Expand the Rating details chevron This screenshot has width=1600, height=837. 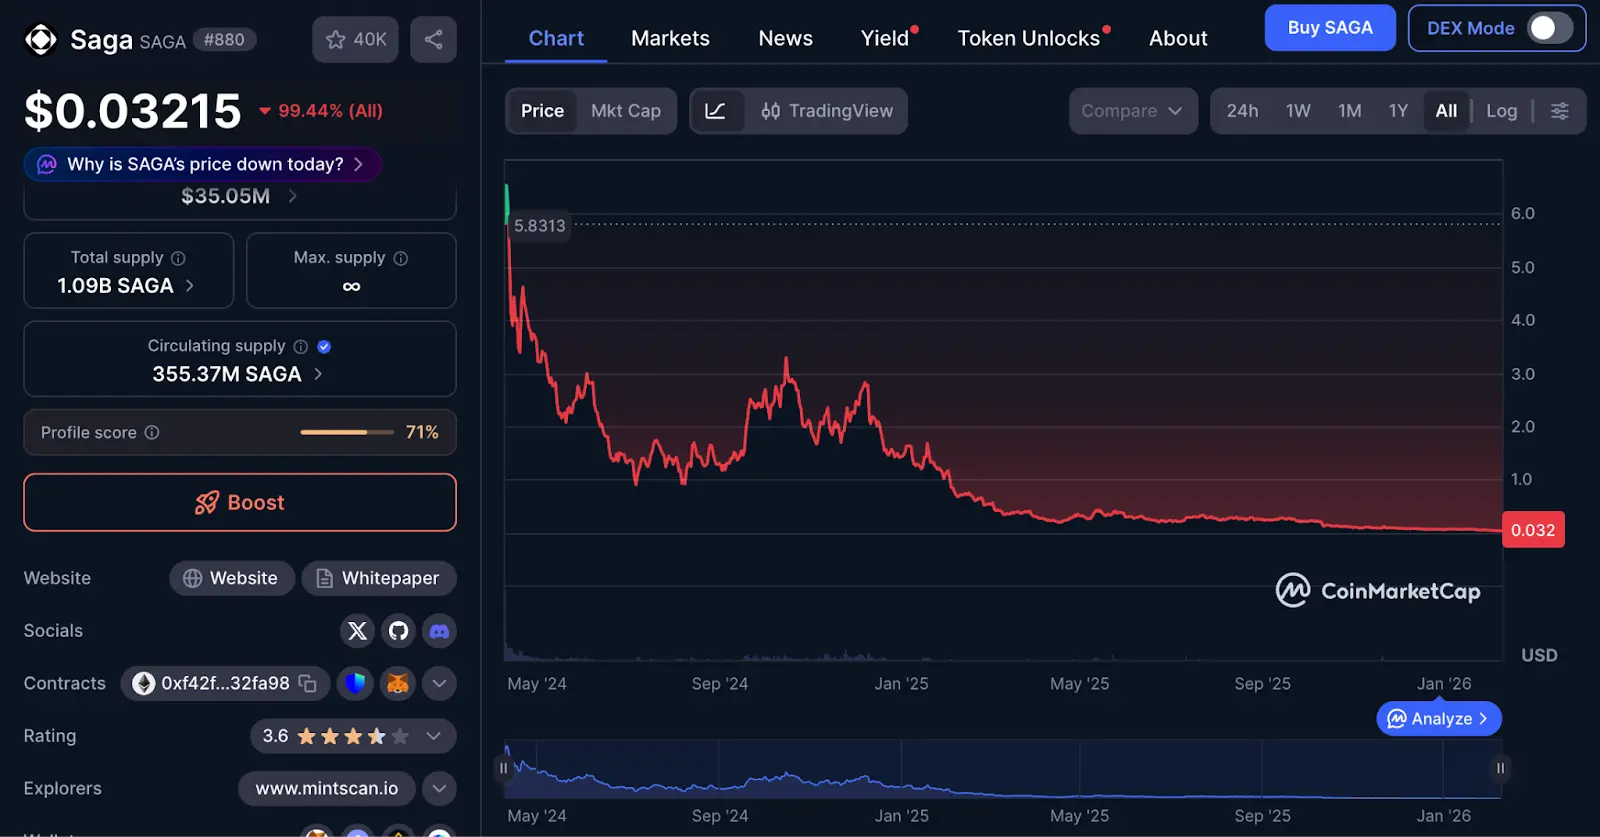tap(433, 736)
